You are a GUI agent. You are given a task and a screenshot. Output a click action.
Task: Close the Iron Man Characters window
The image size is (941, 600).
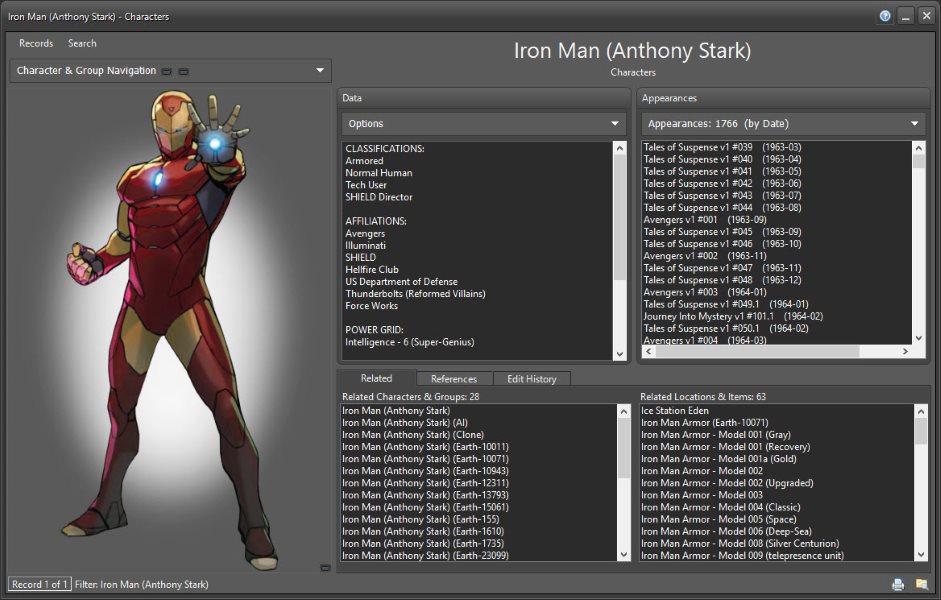pyautogui.click(x=927, y=17)
